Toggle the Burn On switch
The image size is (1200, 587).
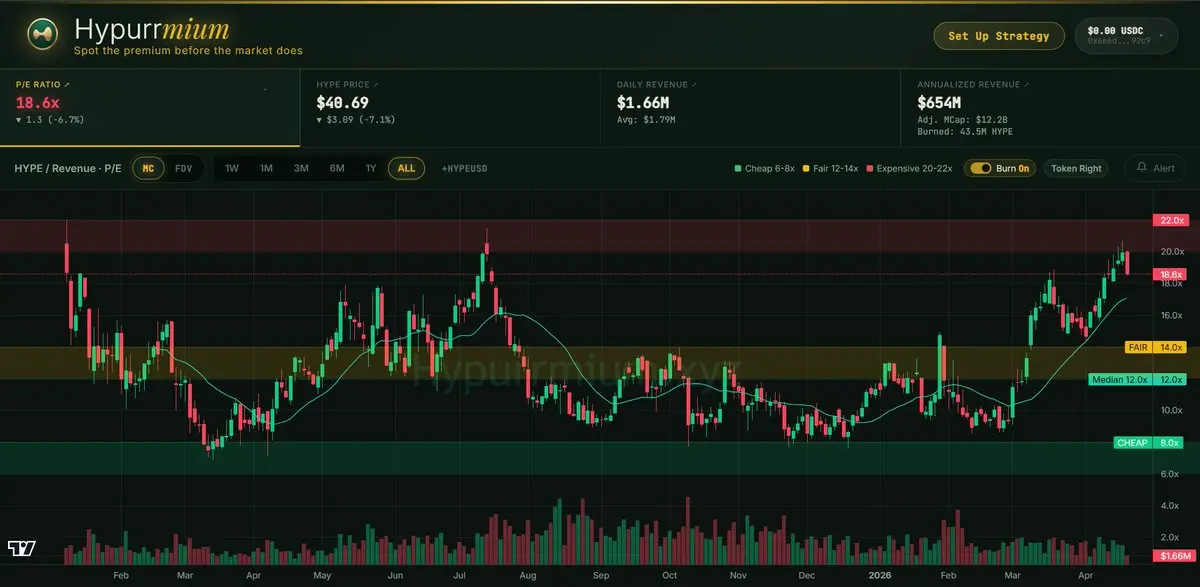980,169
